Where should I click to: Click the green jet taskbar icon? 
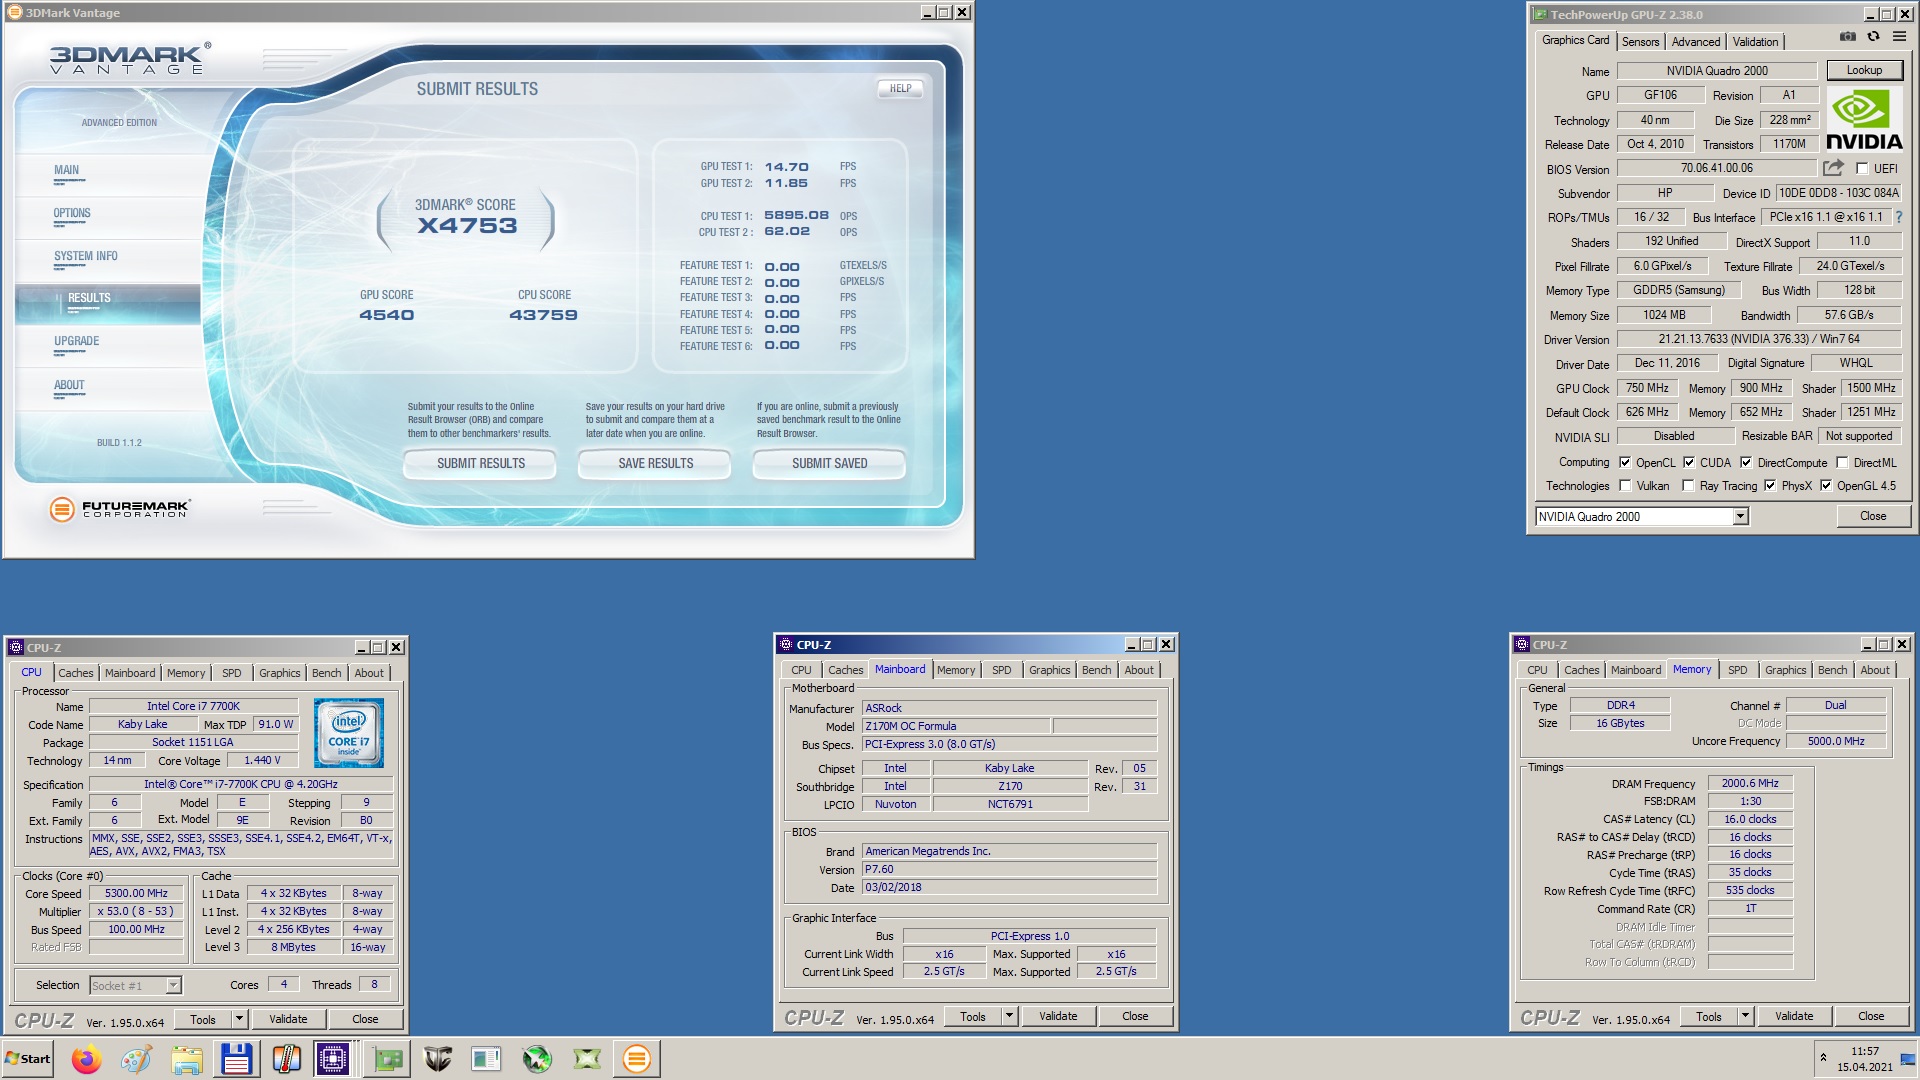tap(537, 1059)
